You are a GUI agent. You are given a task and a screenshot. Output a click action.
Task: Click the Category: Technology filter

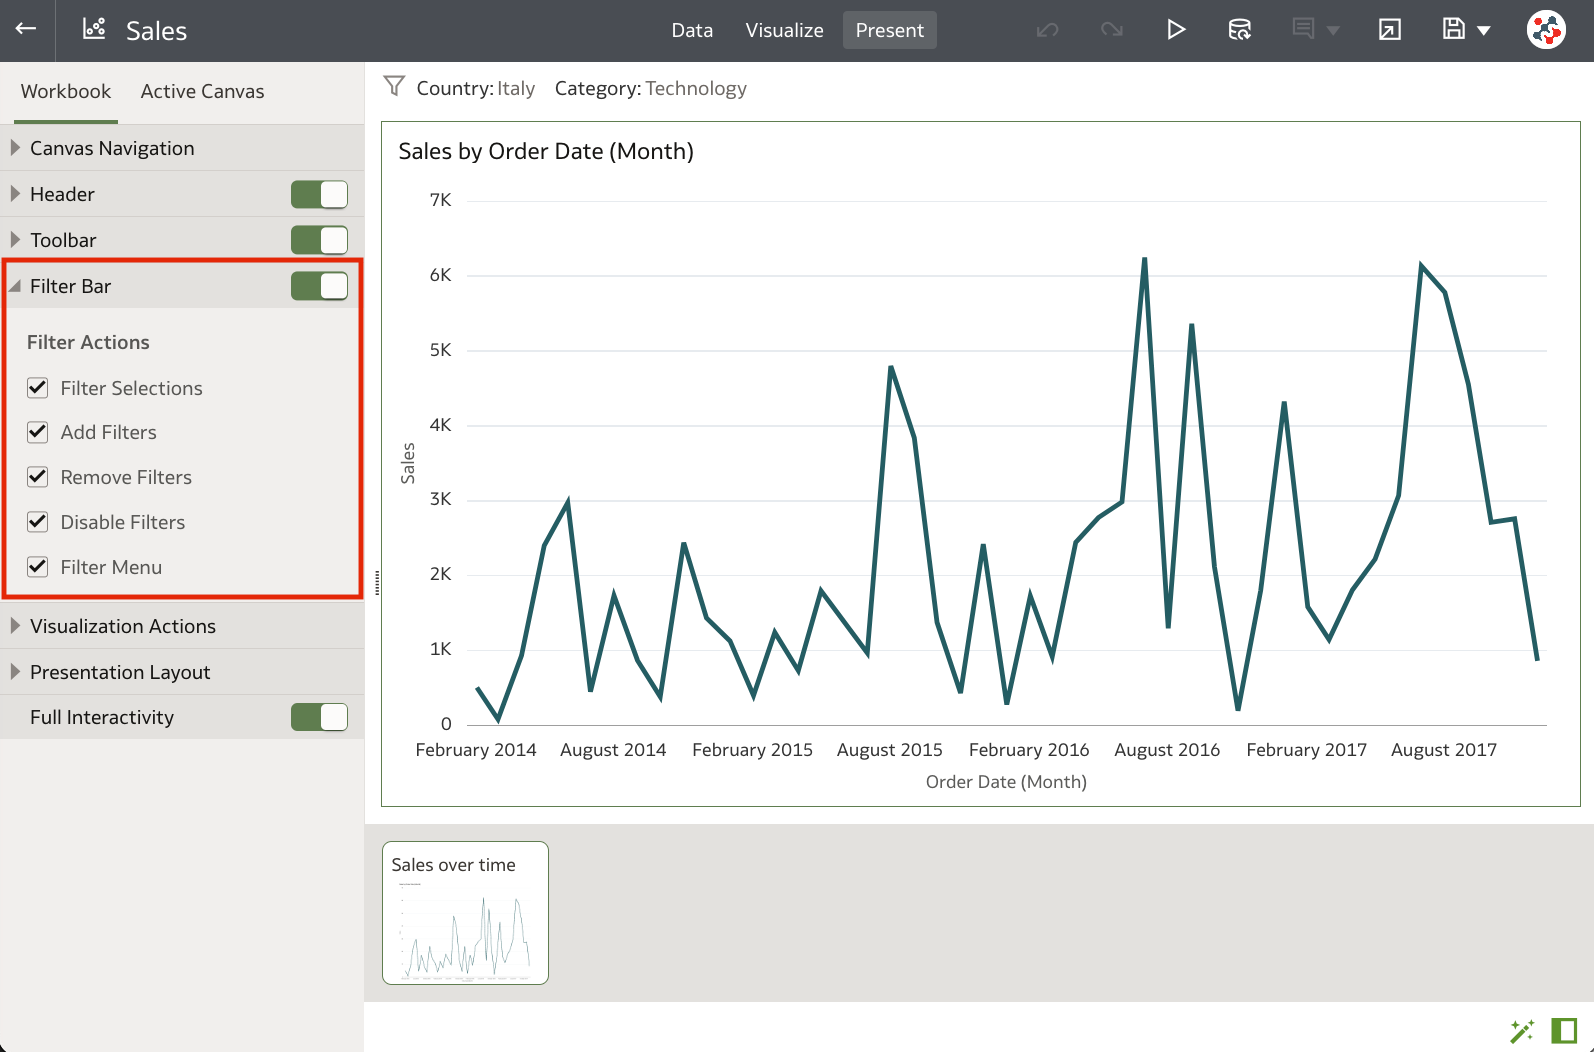click(x=651, y=88)
